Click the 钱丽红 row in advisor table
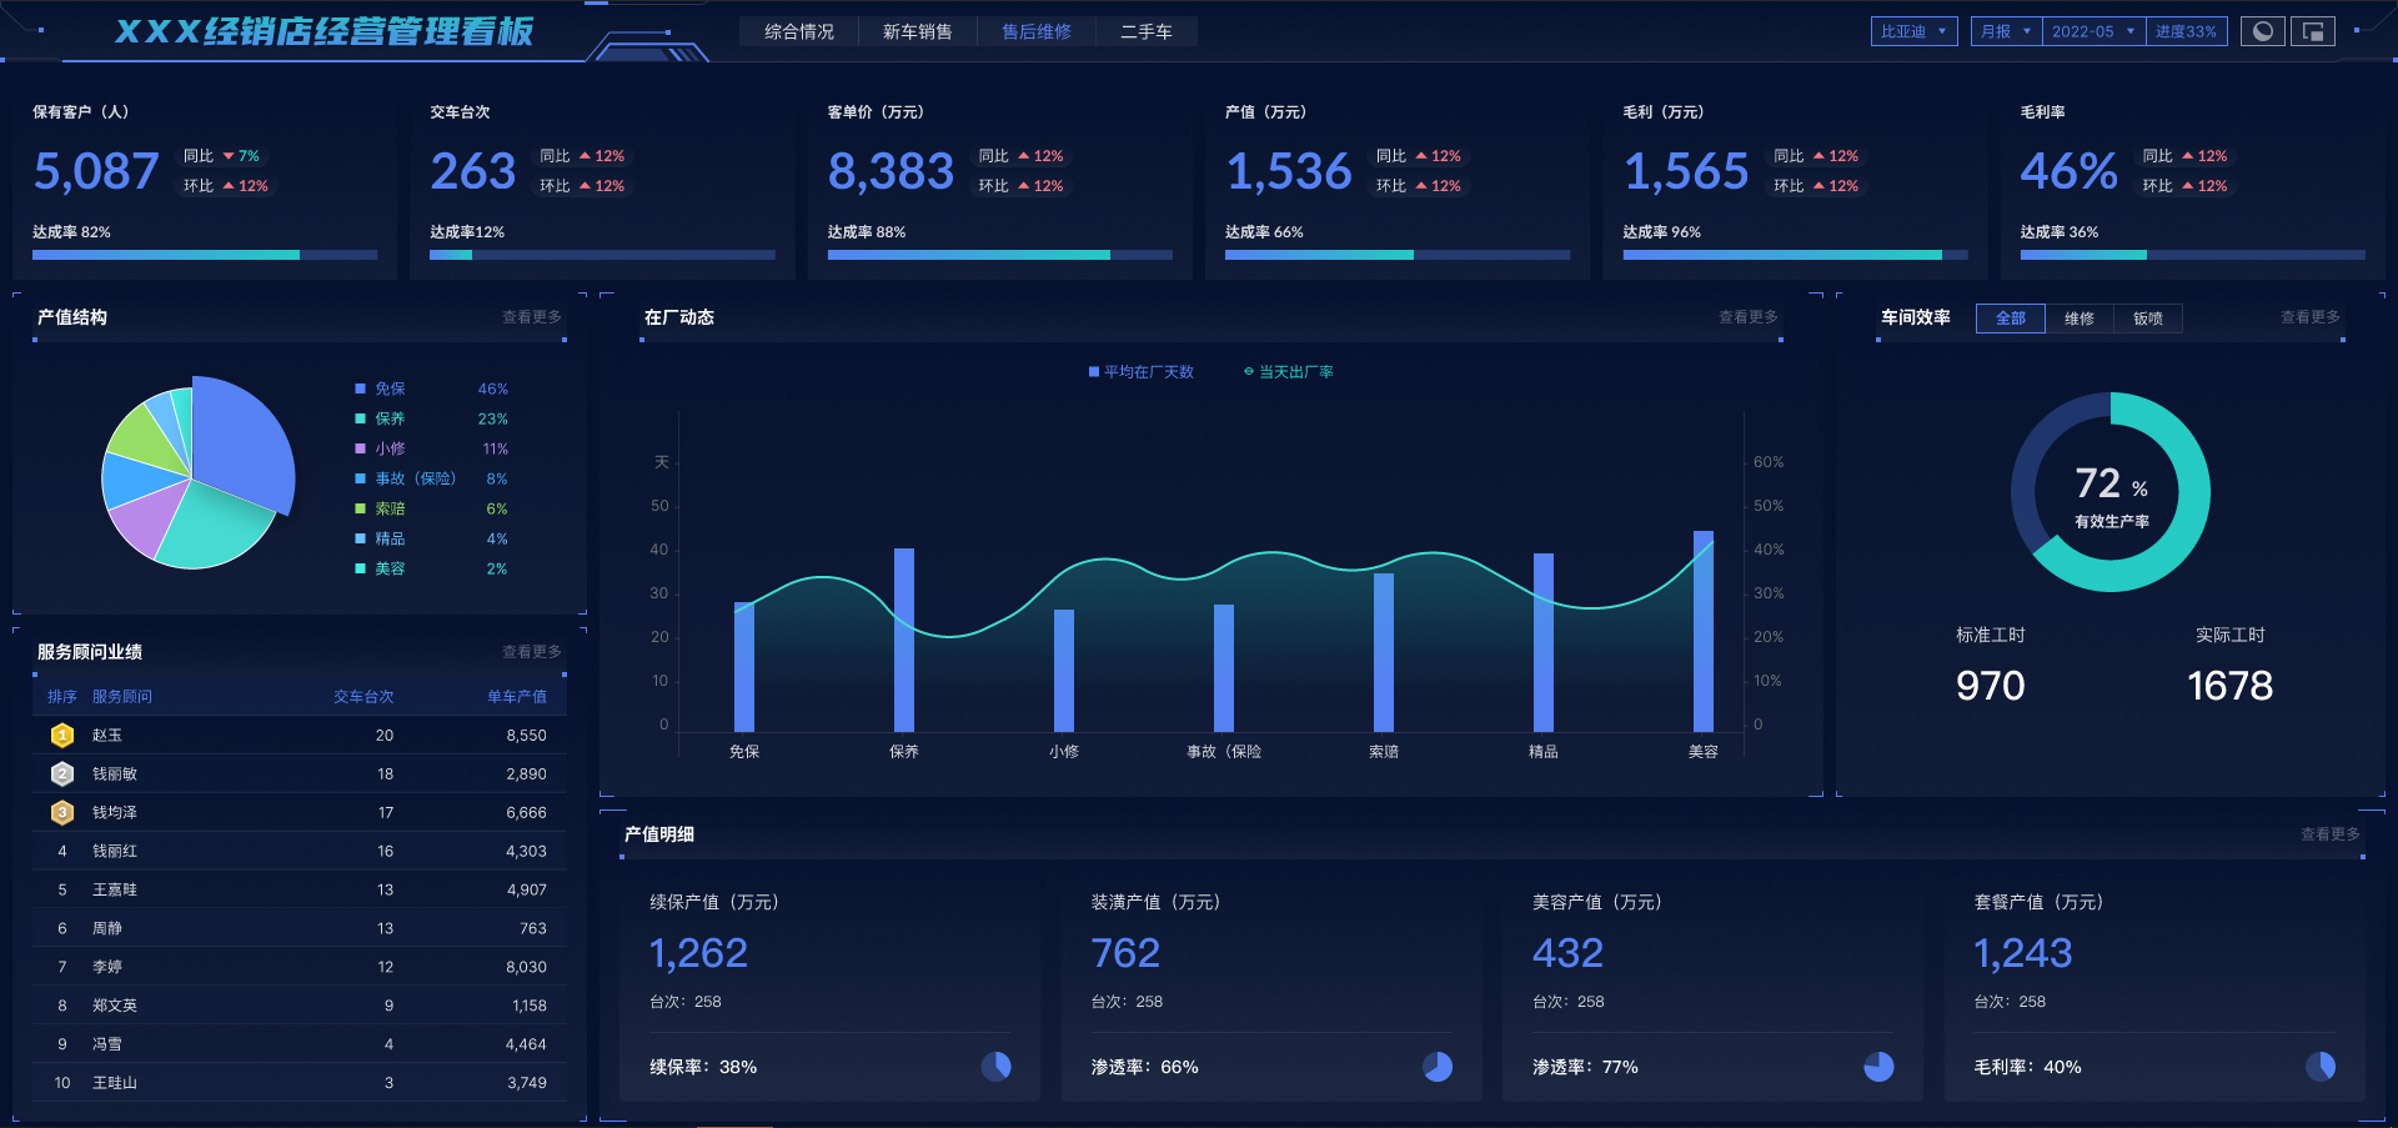The width and height of the screenshot is (2398, 1128). pyautogui.click(x=300, y=851)
